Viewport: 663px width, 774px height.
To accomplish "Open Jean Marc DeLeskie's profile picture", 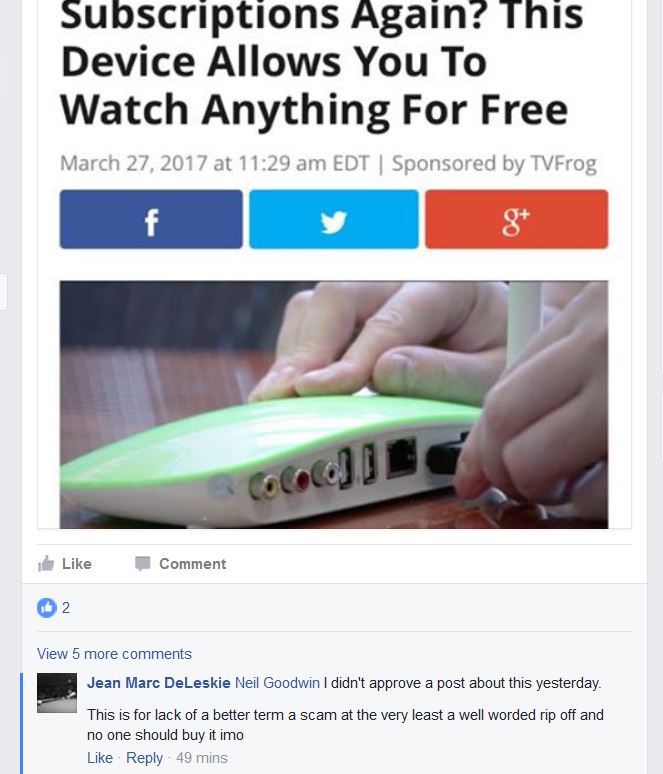I will tap(57, 693).
